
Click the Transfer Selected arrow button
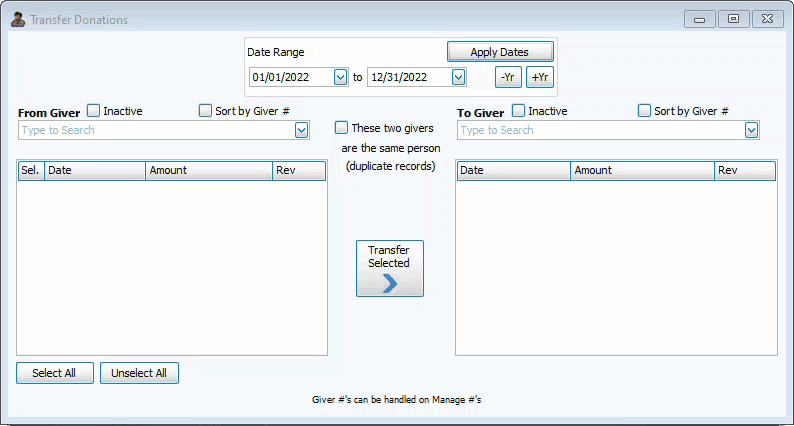[389, 268]
